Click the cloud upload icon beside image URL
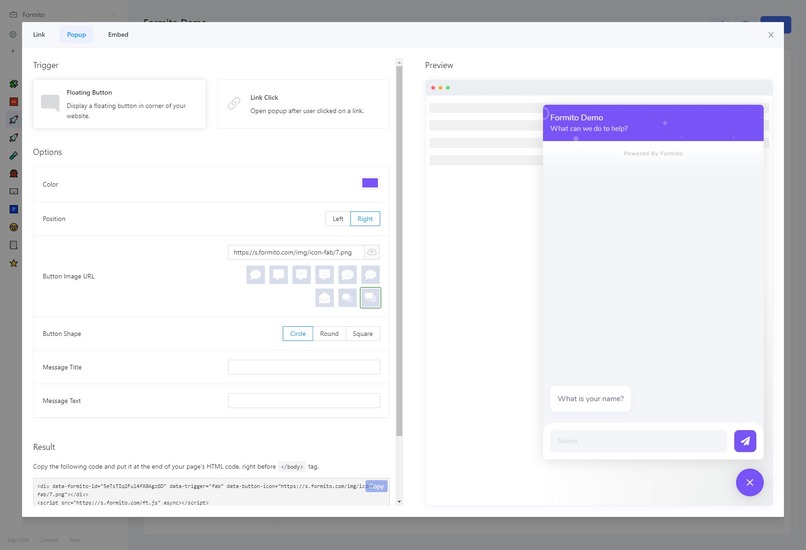The image size is (806, 550). click(x=372, y=252)
